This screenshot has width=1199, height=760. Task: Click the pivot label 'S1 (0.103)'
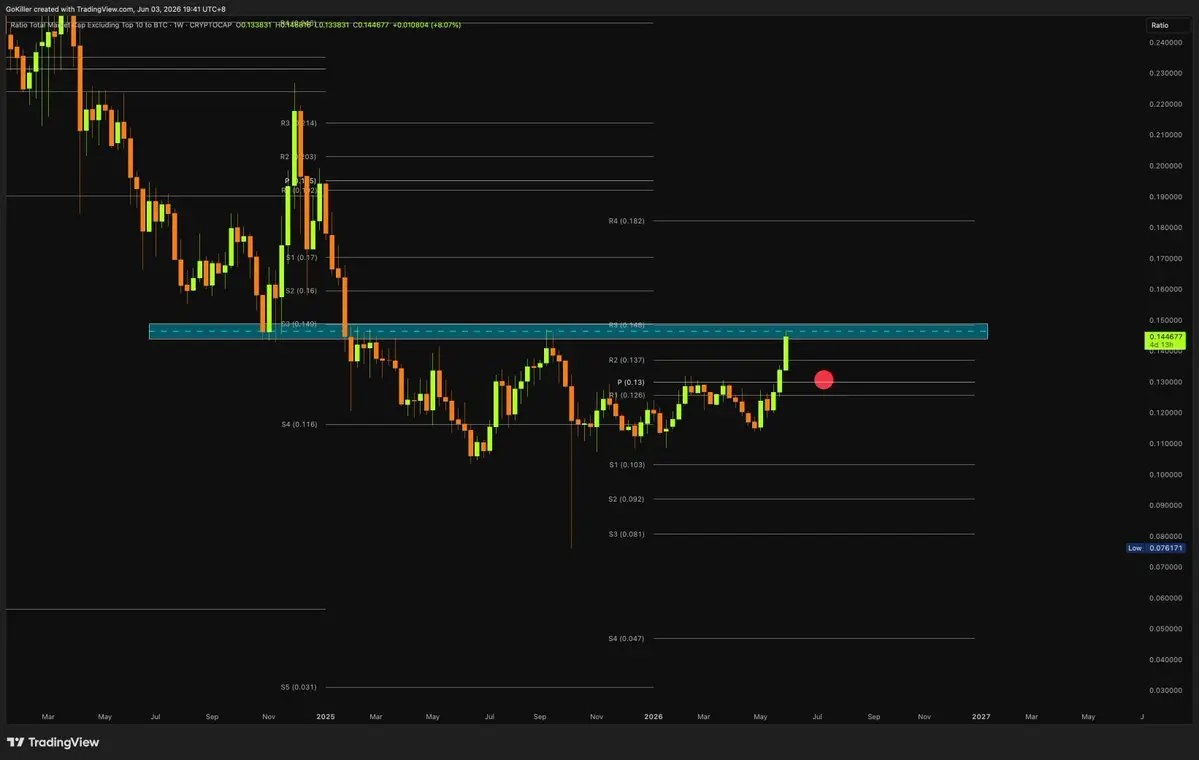click(x=626, y=465)
